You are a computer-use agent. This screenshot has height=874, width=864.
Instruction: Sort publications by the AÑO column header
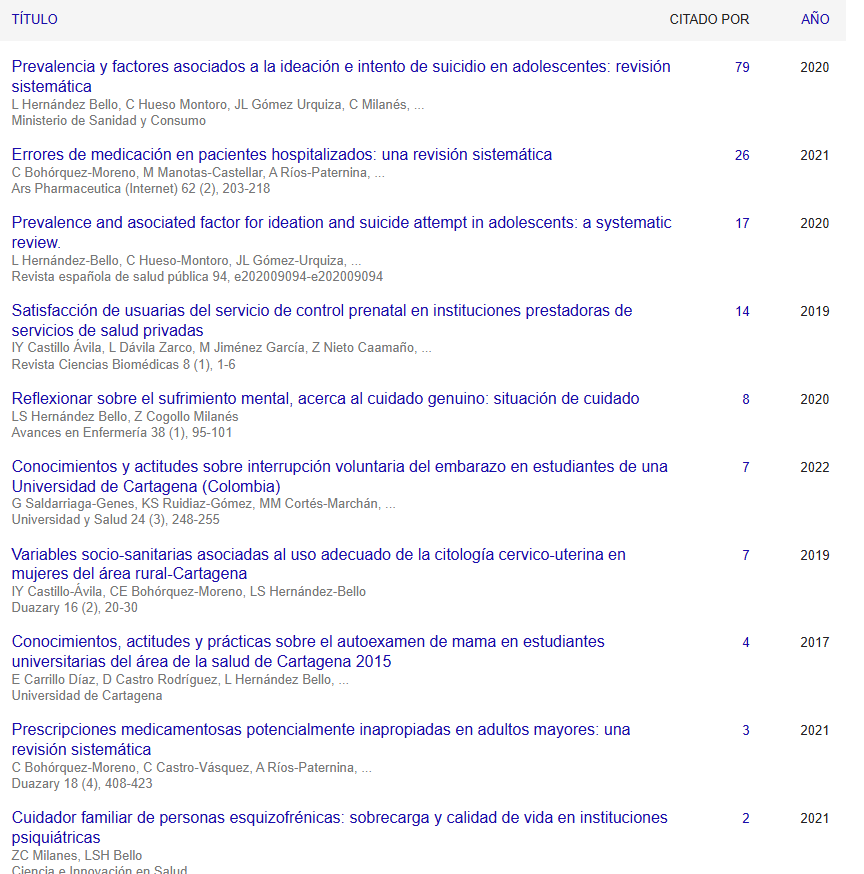click(815, 19)
